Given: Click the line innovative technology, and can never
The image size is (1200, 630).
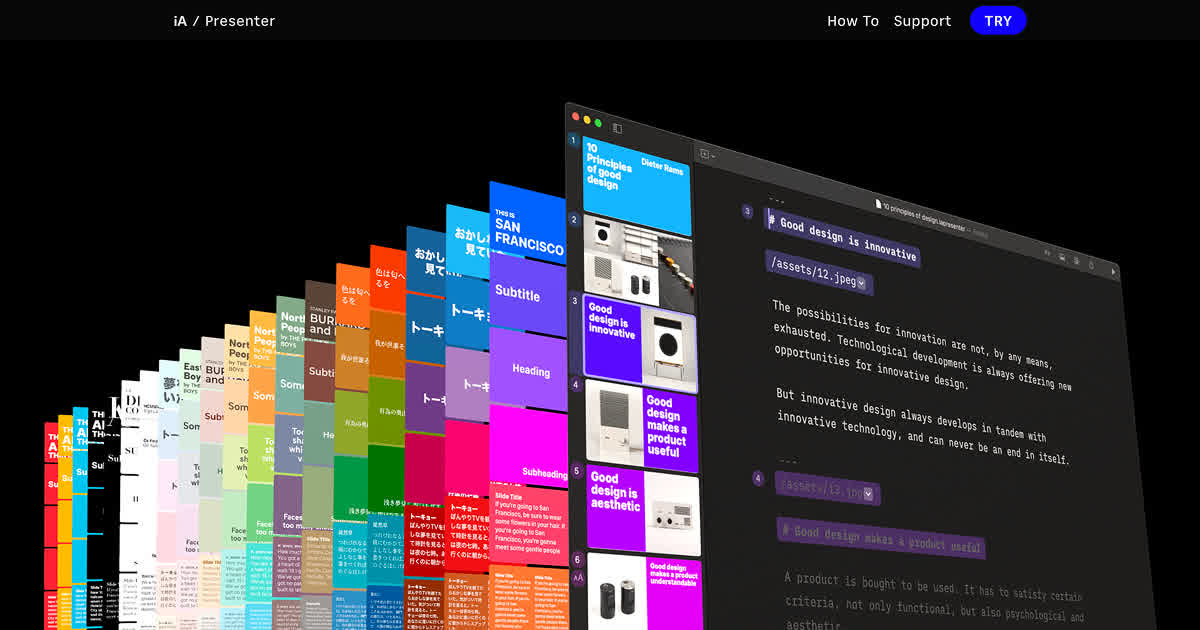Looking at the screenshot, I should [x=923, y=440].
